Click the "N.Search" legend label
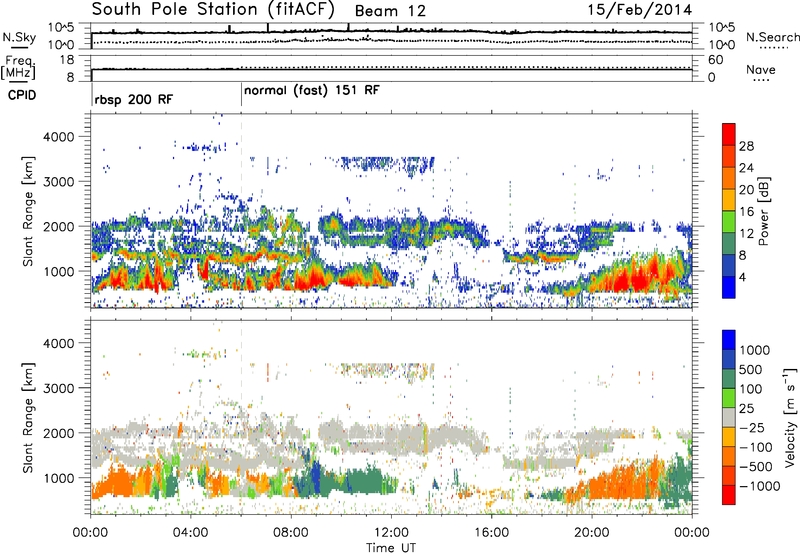The image size is (800, 554). pos(772,37)
